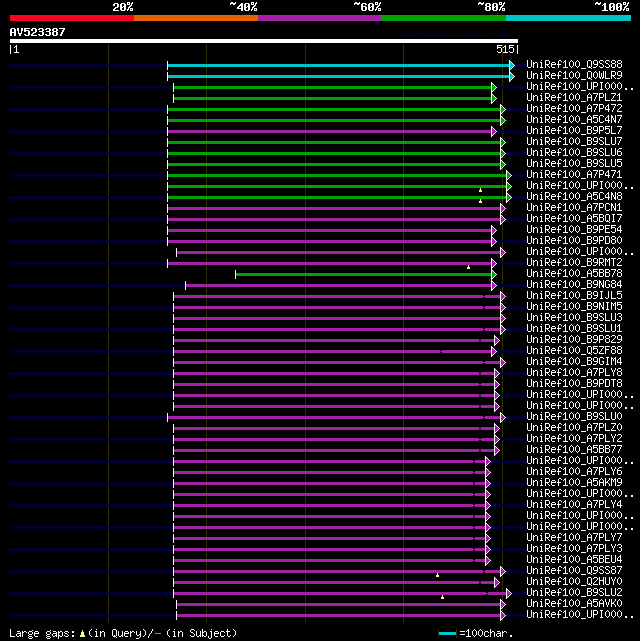This screenshot has width=640, height=641.
Task: Click the UniRef100_B9SLU7 label
Action: pyautogui.click(x=574, y=141)
